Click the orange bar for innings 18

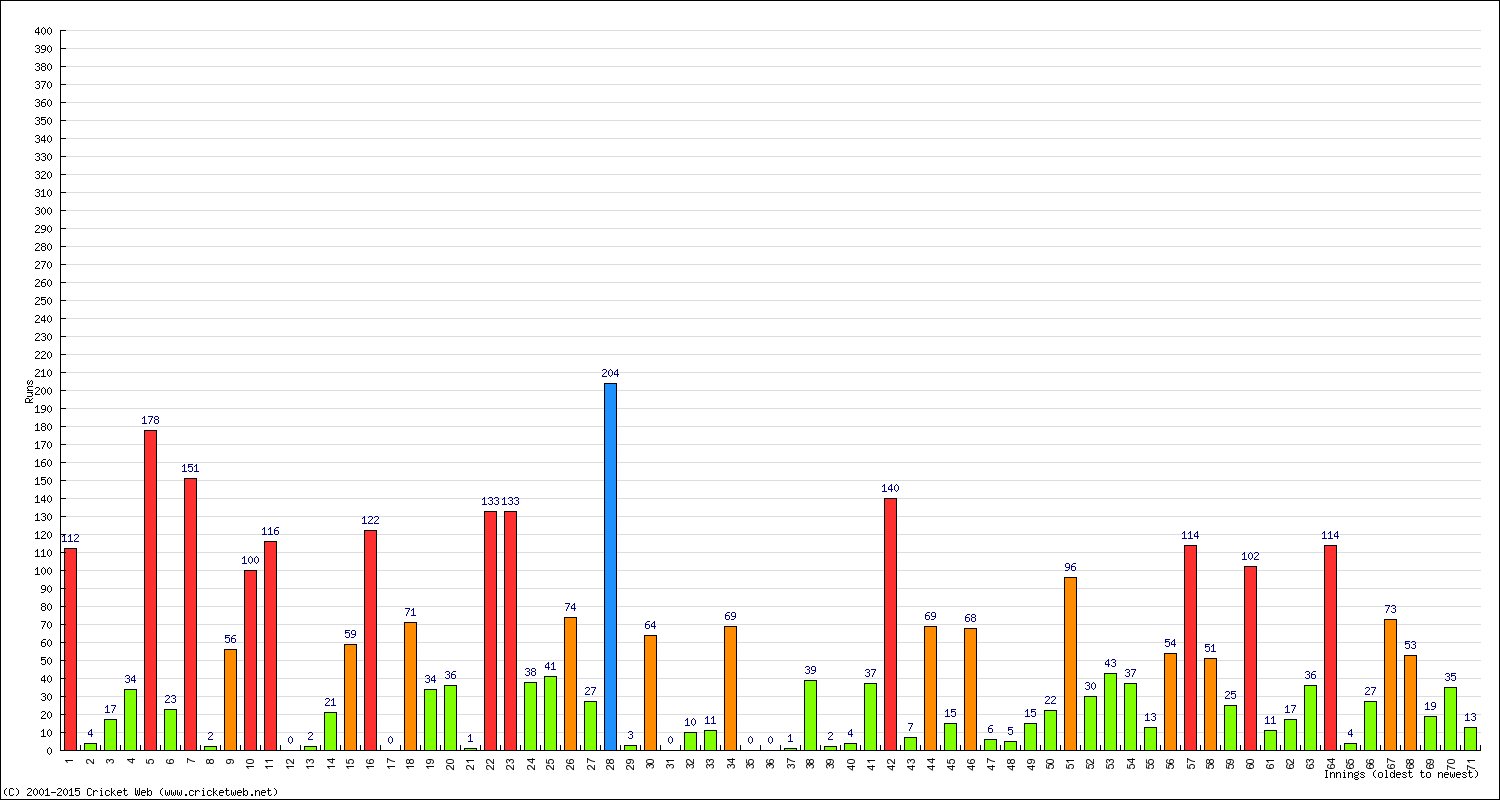(x=410, y=686)
